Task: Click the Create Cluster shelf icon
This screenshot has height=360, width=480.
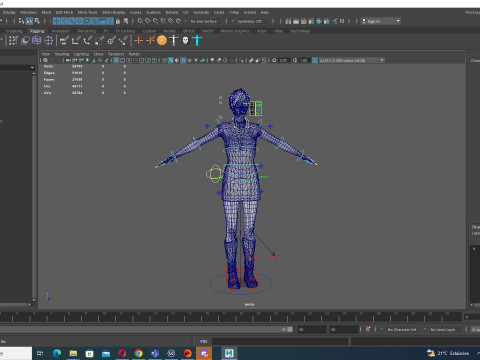Action: (x=49, y=41)
